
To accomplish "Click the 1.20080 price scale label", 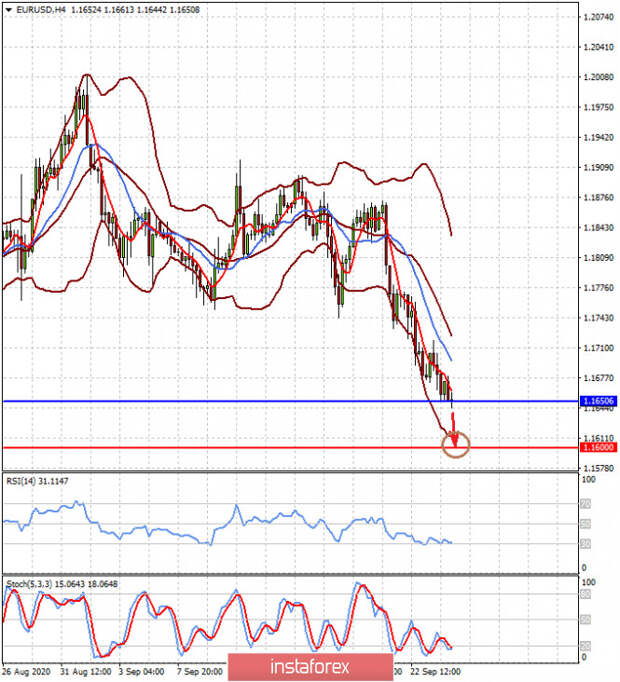I will (598, 77).
